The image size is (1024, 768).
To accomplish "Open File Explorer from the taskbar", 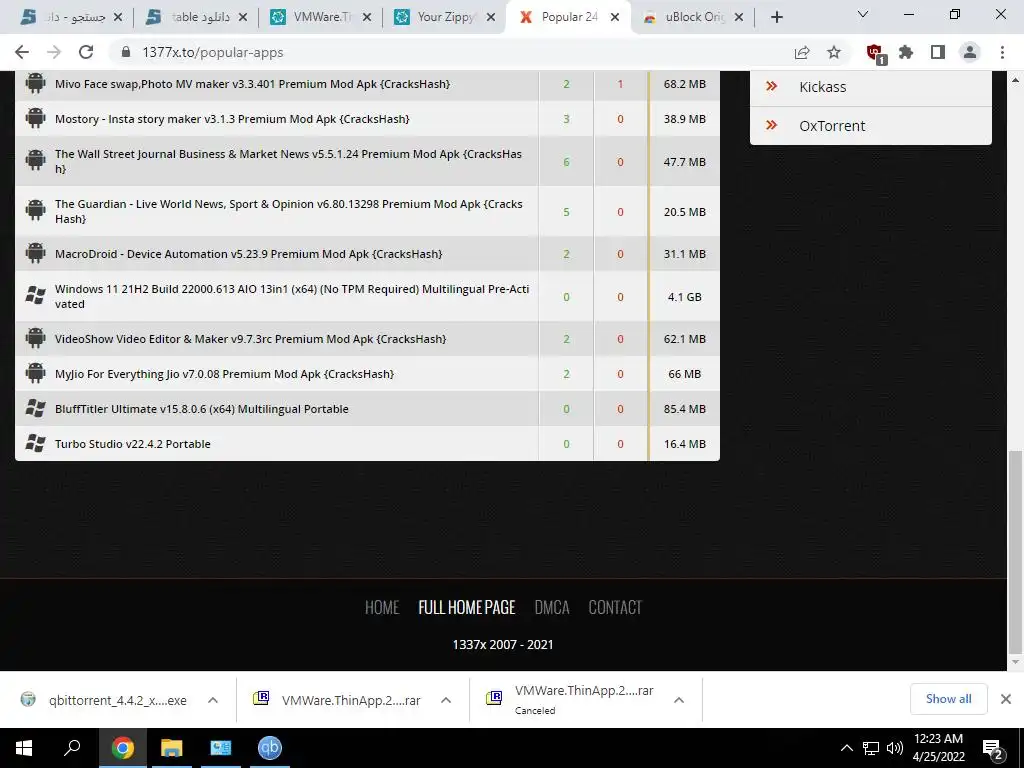I will (x=172, y=748).
